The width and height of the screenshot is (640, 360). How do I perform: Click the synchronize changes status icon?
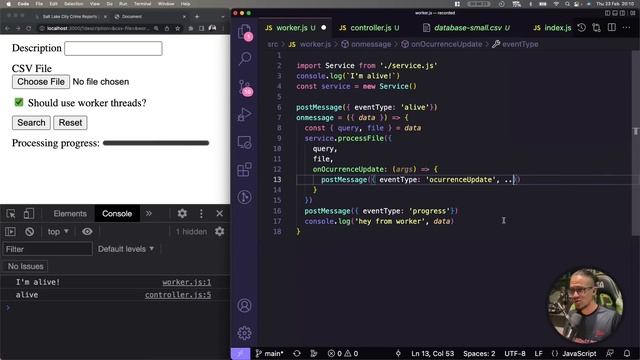[x=297, y=353]
